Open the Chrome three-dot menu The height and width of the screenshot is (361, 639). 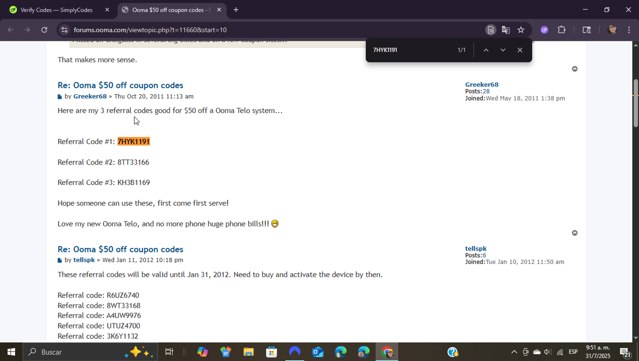click(x=629, y=30)
